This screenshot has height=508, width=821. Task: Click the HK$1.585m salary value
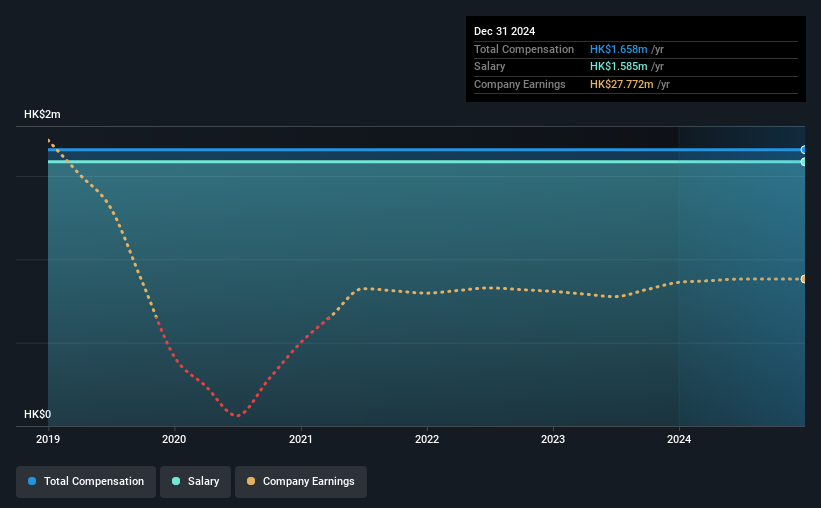point(618,67)
